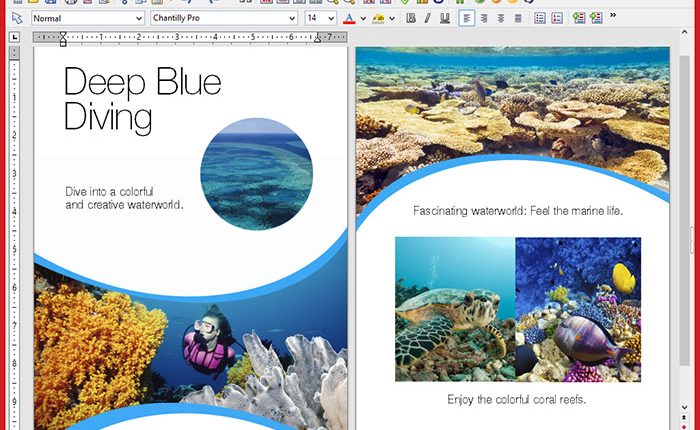
Task: Align text to the right
Action: coord(501,18)
